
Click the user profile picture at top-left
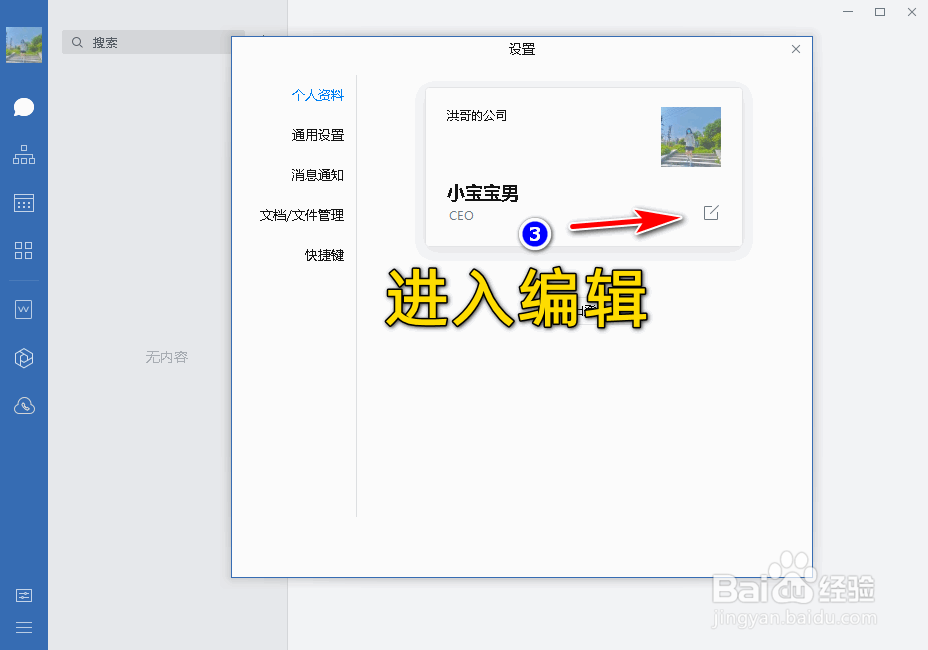click(24, 44)
